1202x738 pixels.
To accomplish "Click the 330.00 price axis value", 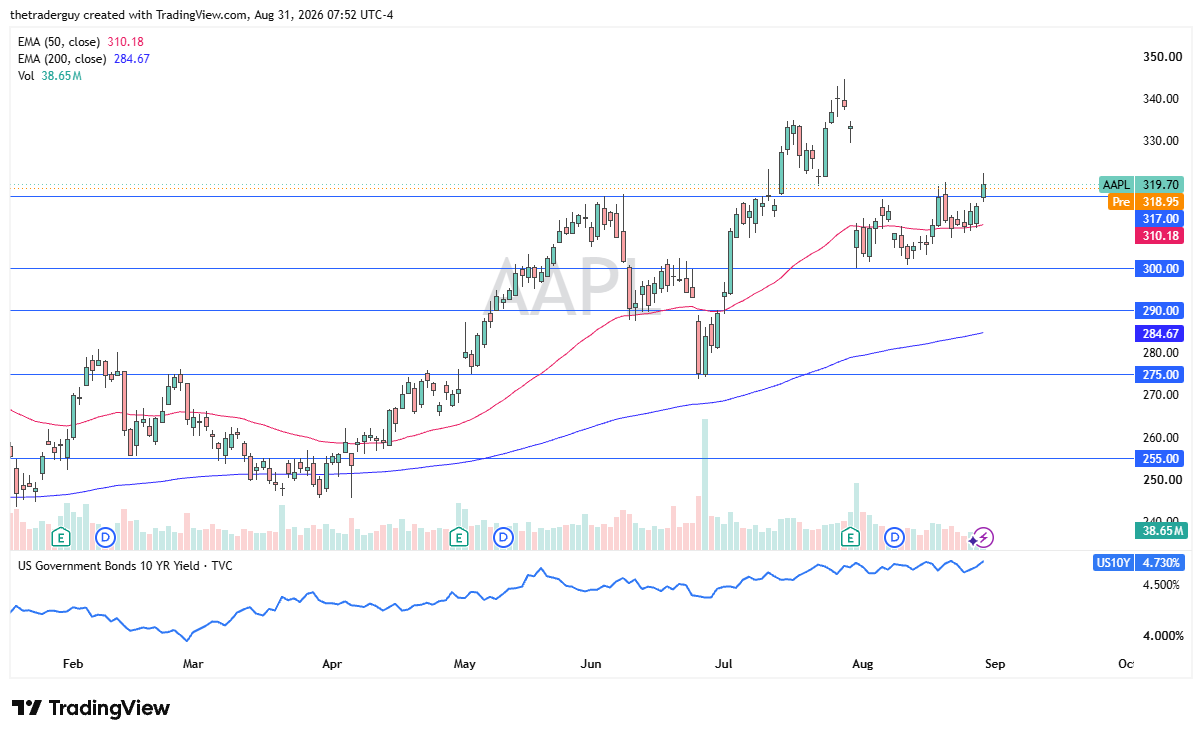I will tap(1161, 141).
